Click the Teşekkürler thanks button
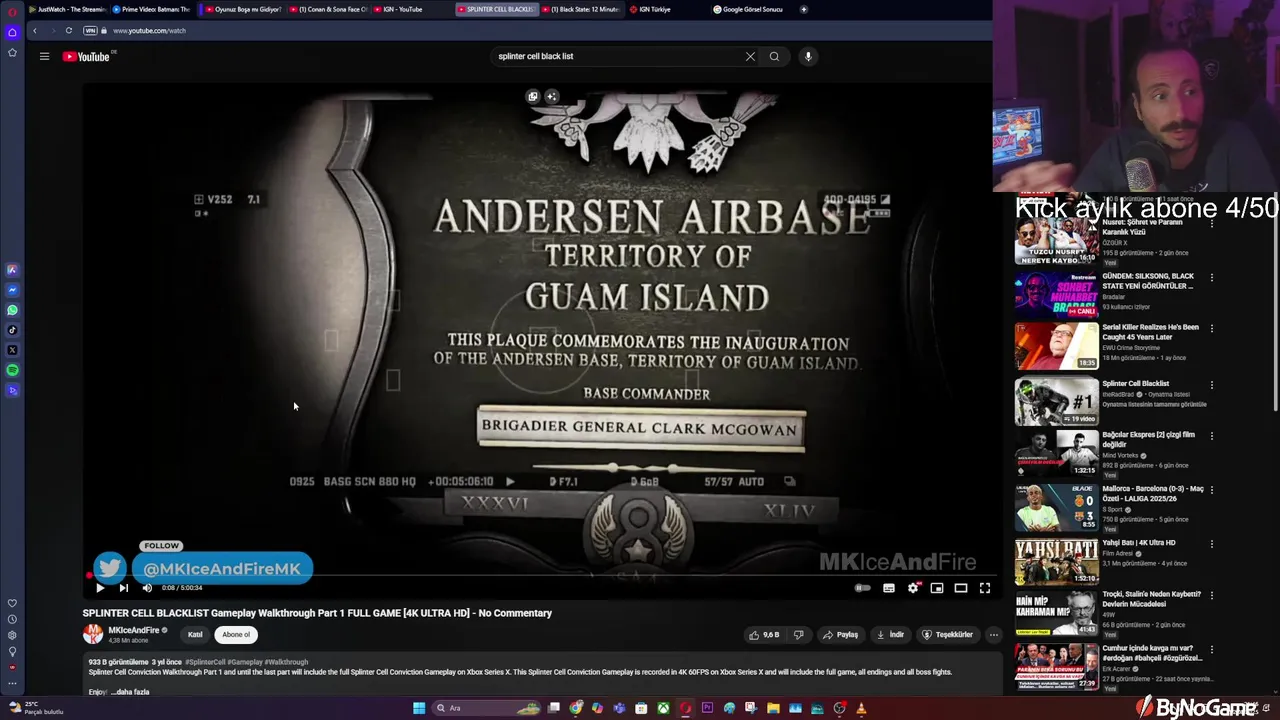This screenshot has height=720, width=1280. click(947, 634)
